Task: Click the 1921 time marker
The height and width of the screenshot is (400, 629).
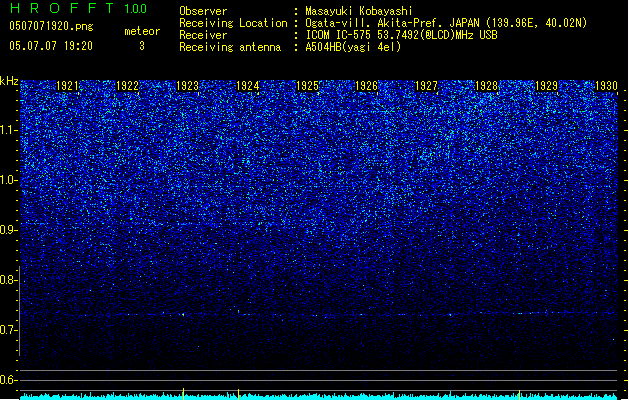Action: [x=67, y=86]
